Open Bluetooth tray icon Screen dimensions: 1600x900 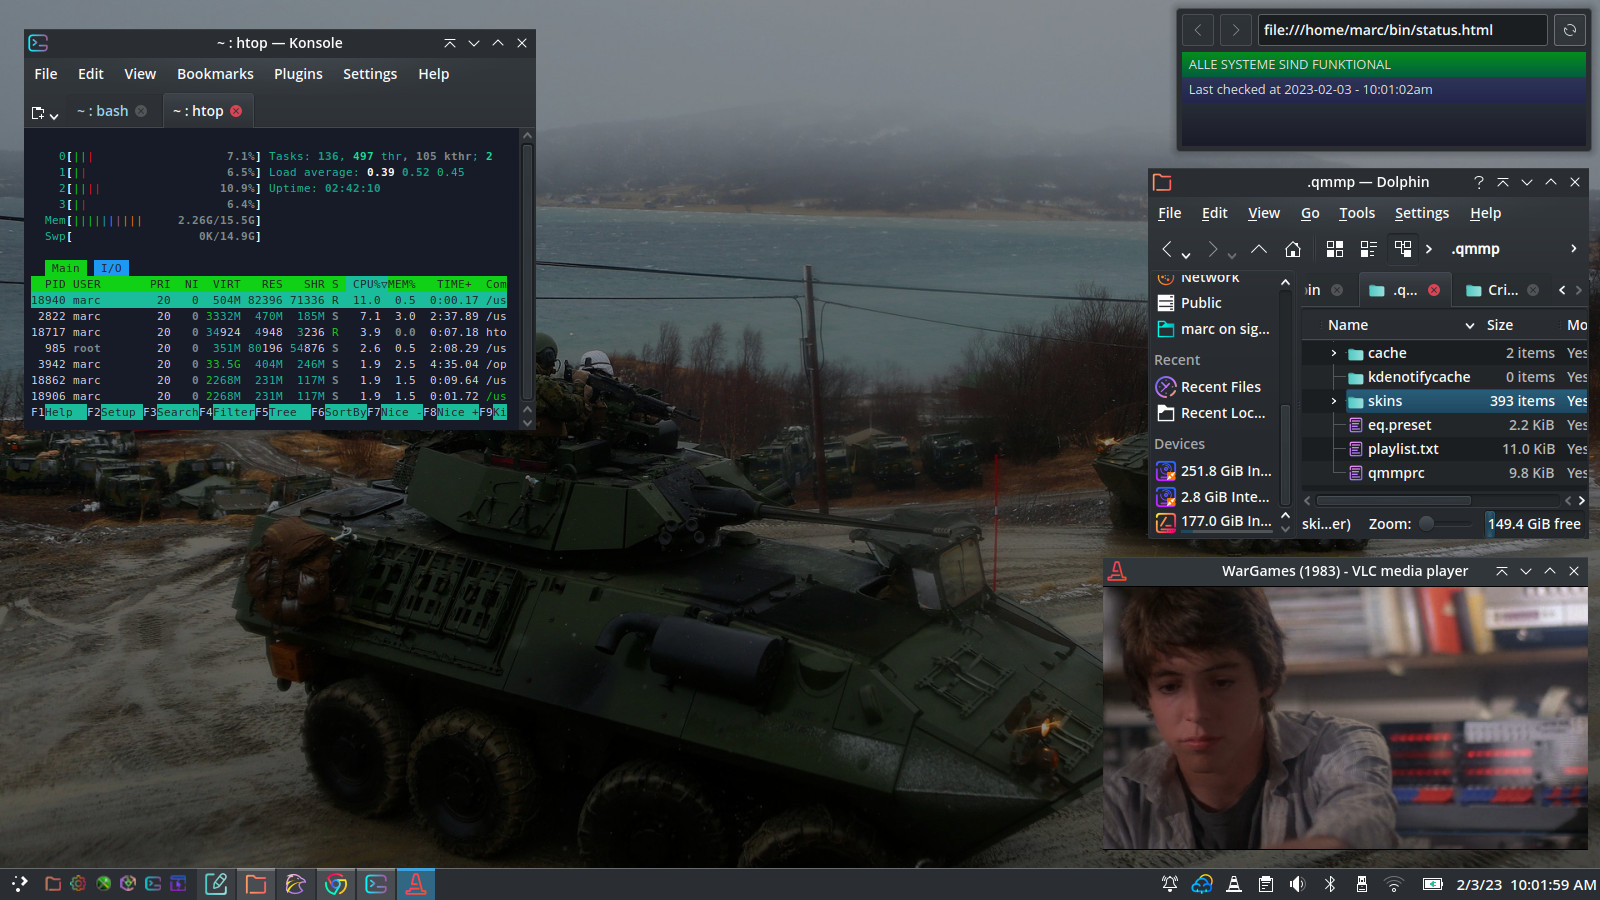coord(1330,884)
